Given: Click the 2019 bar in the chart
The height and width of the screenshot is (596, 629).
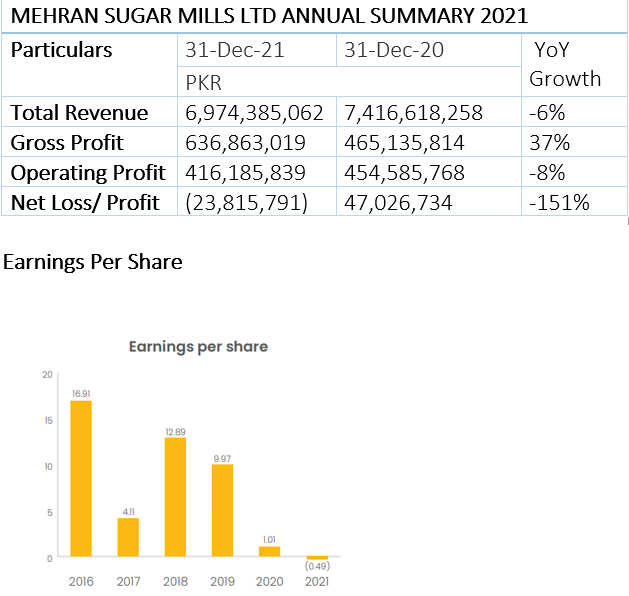Looking at the screenshot, I should click(223, 511).
